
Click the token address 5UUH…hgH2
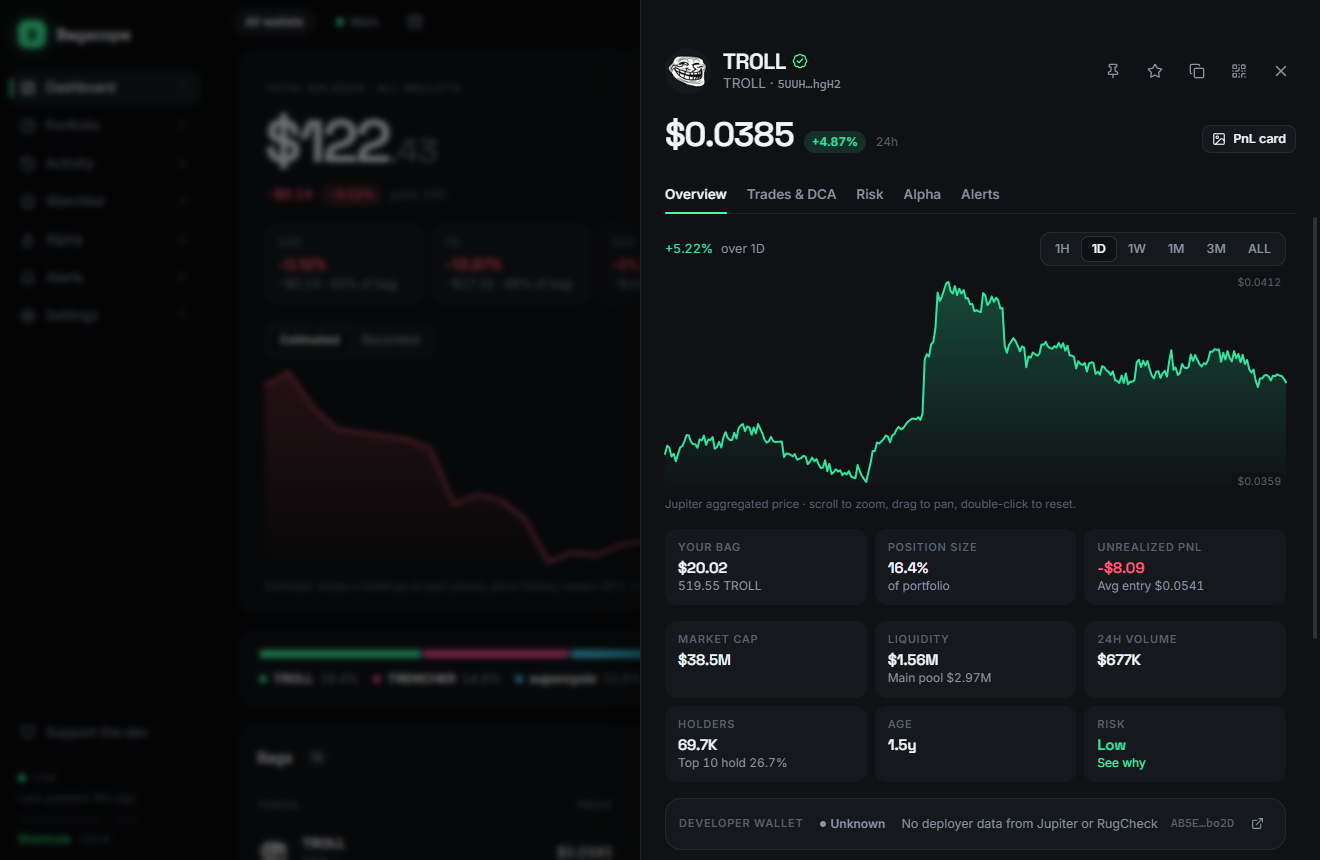809,84
